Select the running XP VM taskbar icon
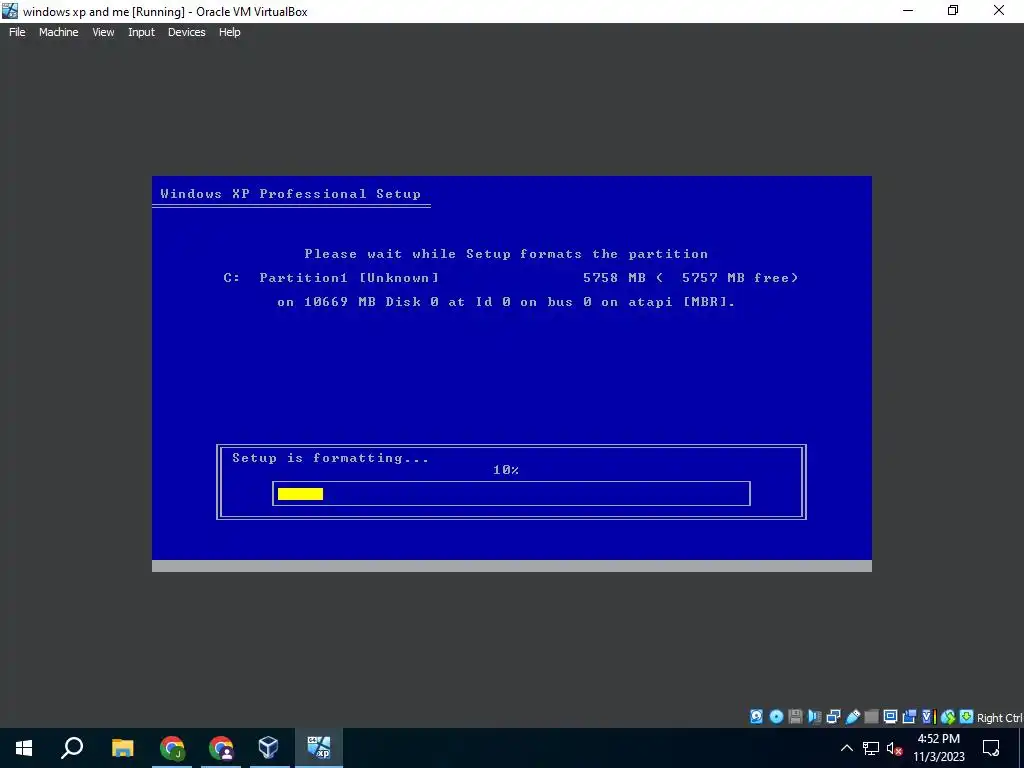1024x768 pixels. tap(319, 748)
